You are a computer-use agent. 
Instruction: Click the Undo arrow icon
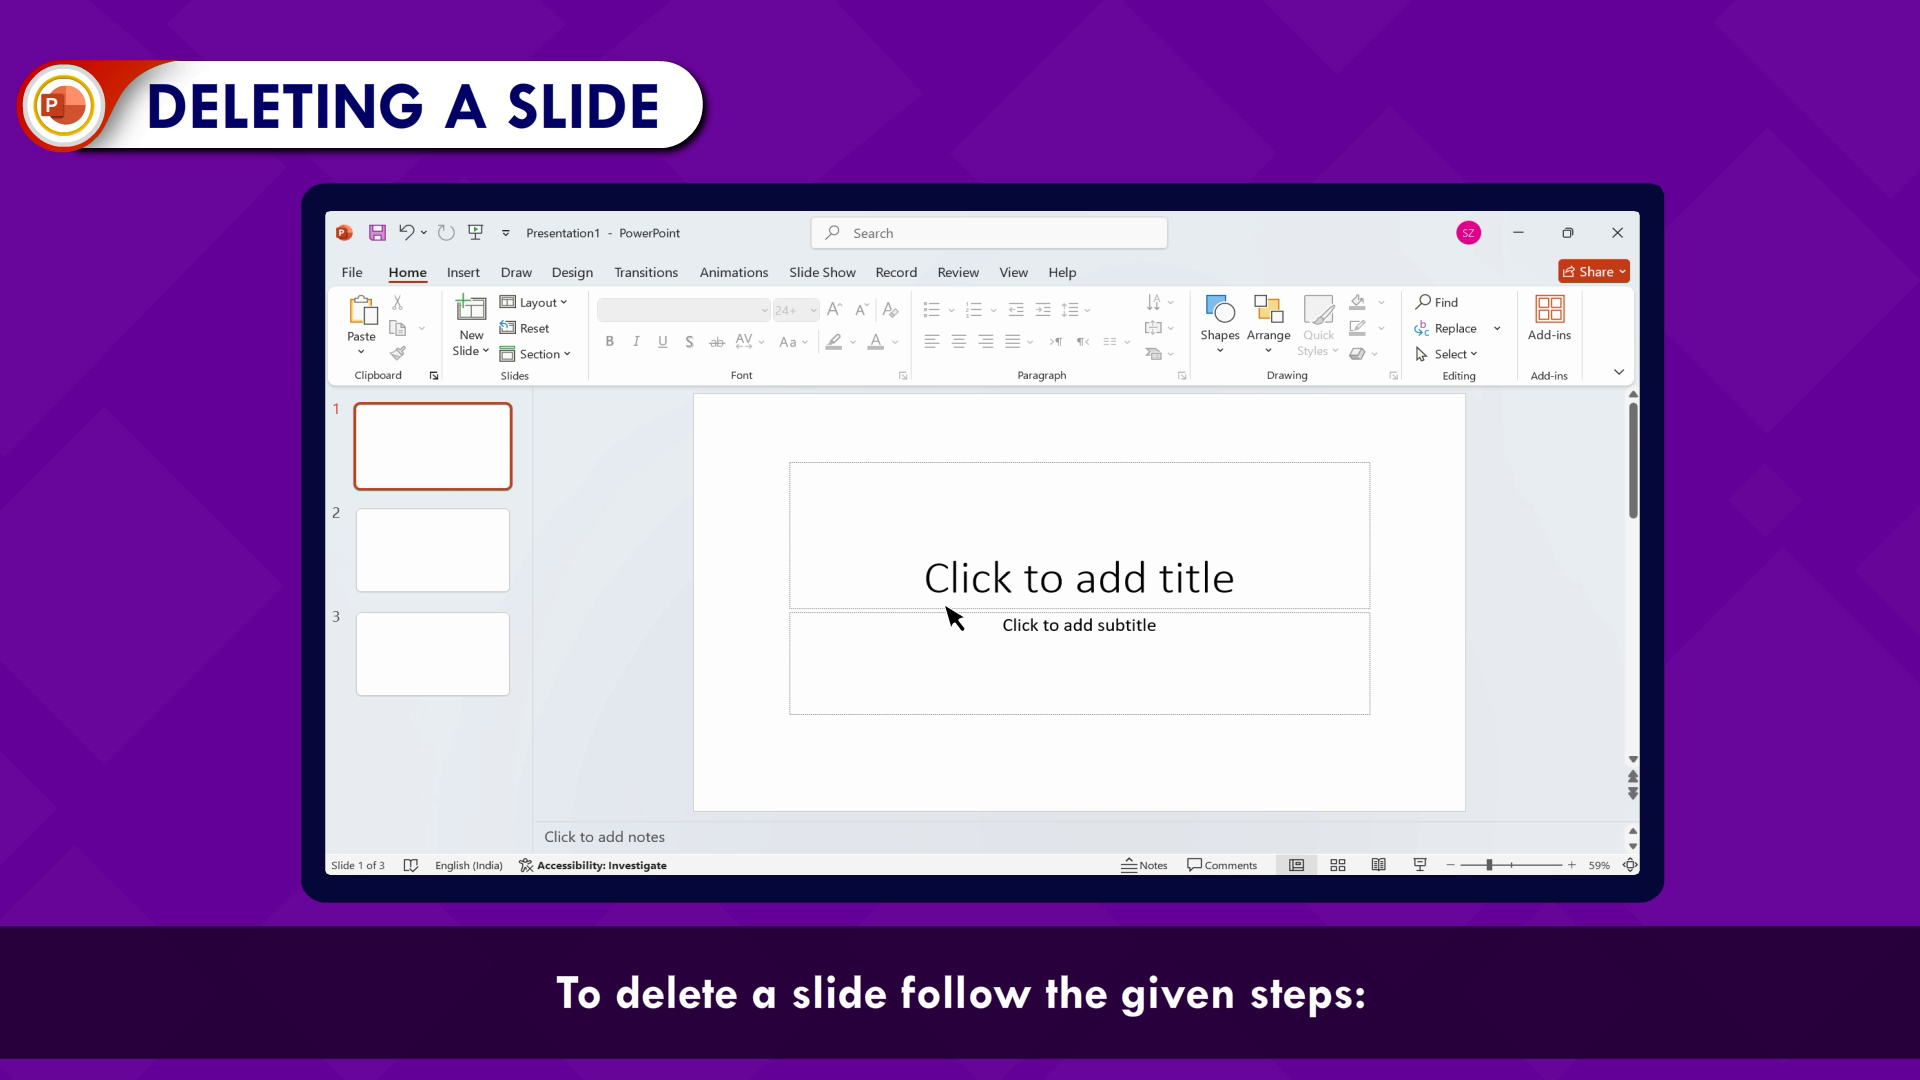click(406, 233)
